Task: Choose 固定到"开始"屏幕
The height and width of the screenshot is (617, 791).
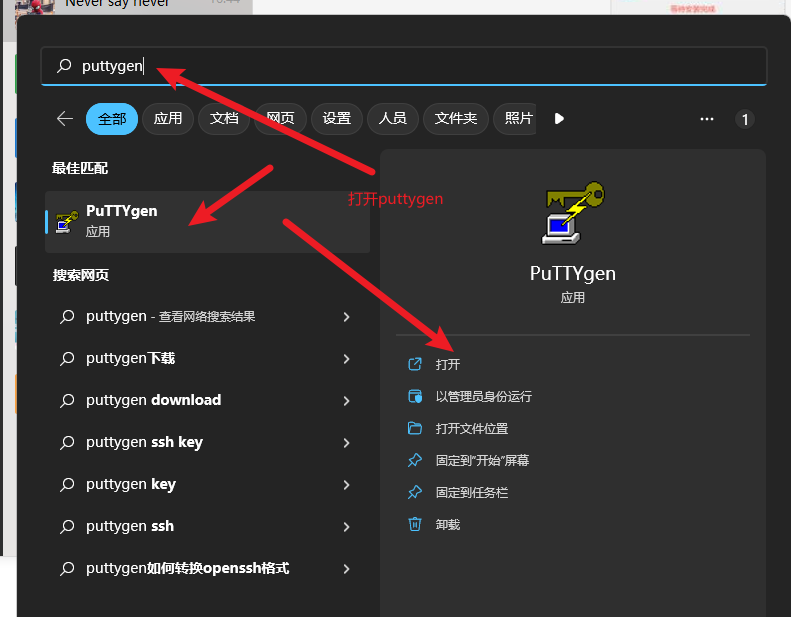Action: (x=482, y=461)
